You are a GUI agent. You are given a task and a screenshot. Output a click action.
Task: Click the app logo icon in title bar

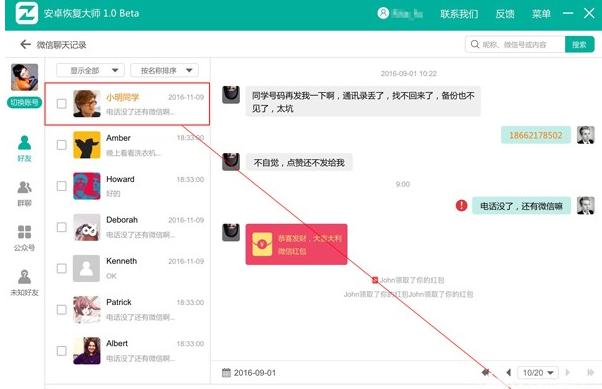[x=26, y=13]
